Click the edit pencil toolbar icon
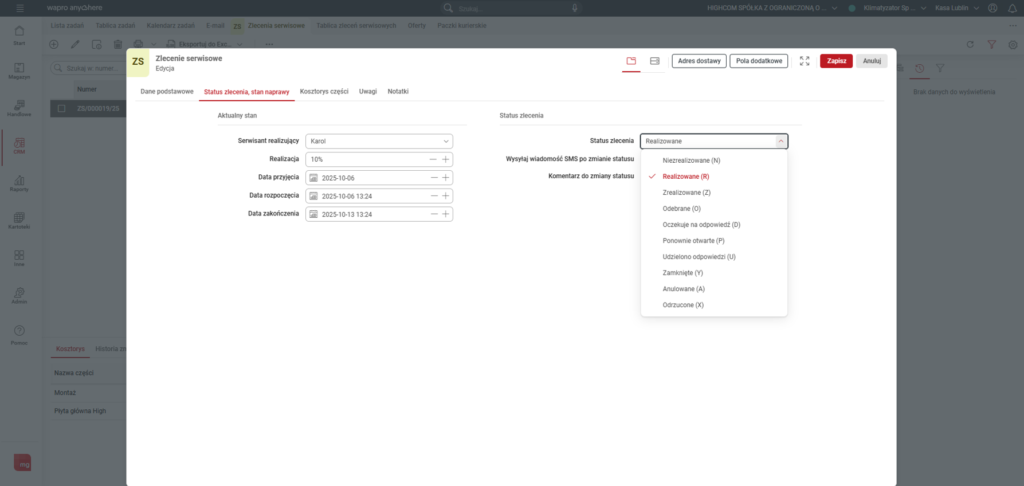This screenshot has width=1024, height=486. point(74,44)
